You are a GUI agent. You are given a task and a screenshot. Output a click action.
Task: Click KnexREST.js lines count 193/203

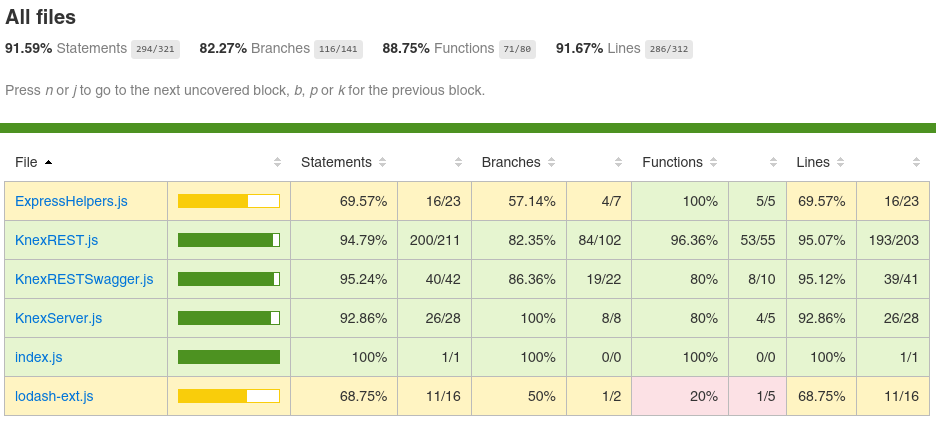tap(894, 240)
